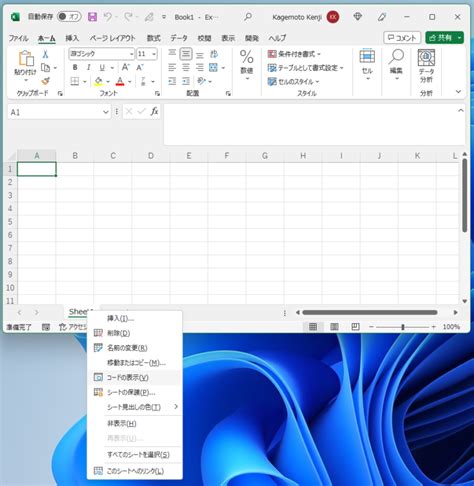Toggle align text right
Image resolution: width=474 pixels, height=486 pixels.
click(x=200, y=68)
